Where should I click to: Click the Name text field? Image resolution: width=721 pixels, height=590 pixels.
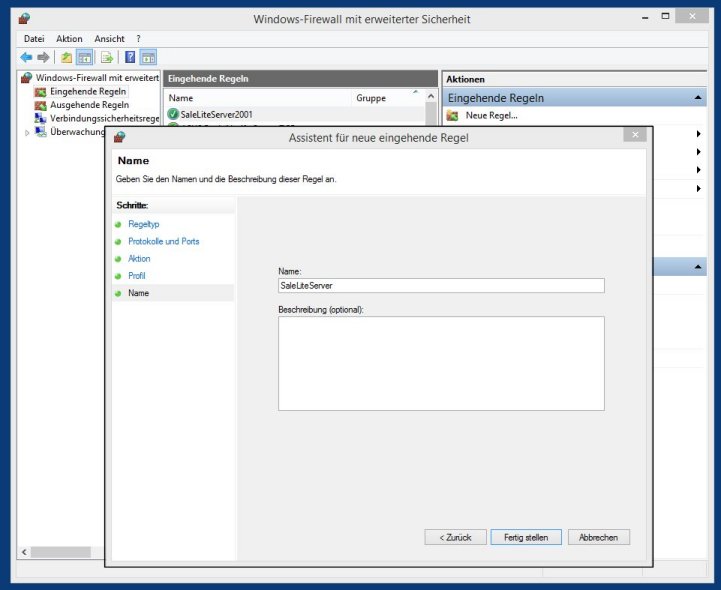pos(441,285)
